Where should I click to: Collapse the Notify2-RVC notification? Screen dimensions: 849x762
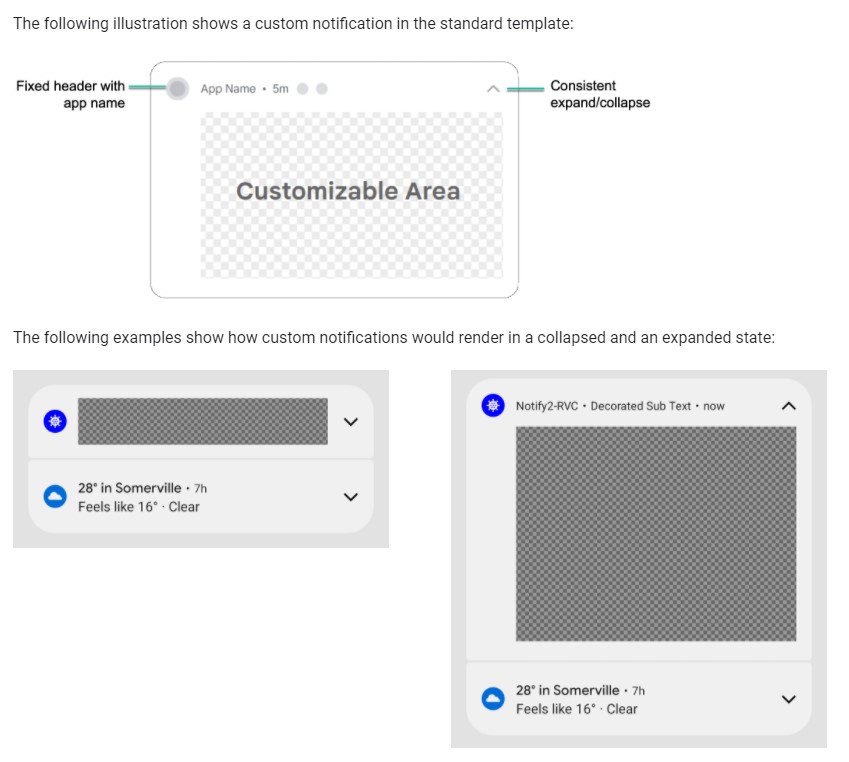[x=788, y=406]
